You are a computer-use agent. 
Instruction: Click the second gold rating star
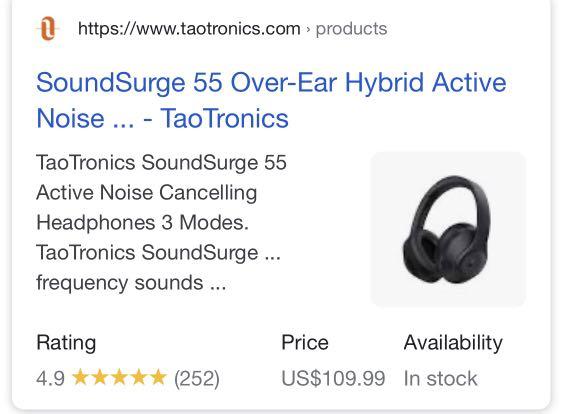tap(100, 377)
